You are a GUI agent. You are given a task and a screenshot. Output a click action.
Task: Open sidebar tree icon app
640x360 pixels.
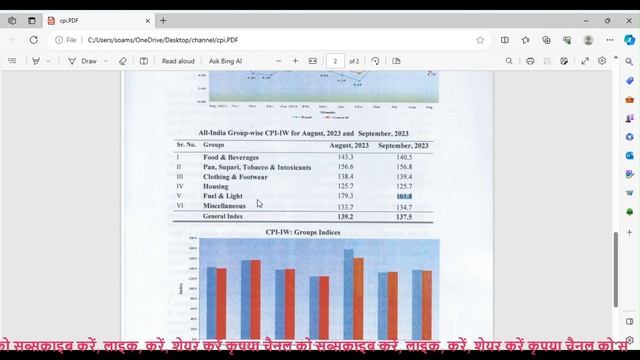[629, 212]
